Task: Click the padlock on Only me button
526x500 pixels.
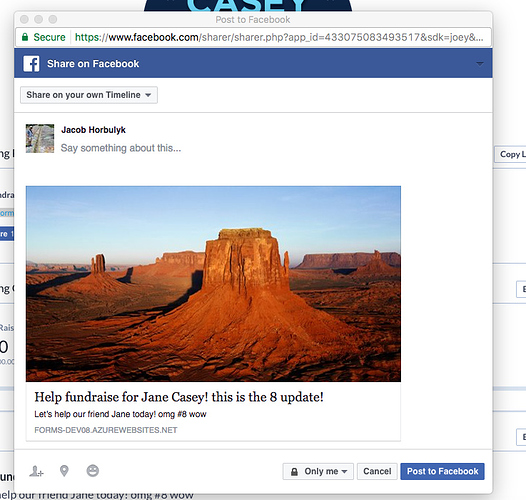Action: 294,471
